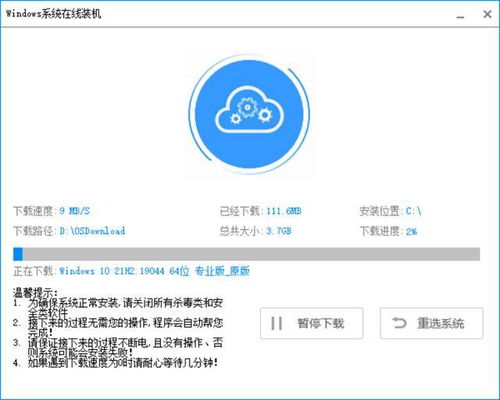Click the fourth tip about zero download speed
500x400 pixels.
(115, 362)
